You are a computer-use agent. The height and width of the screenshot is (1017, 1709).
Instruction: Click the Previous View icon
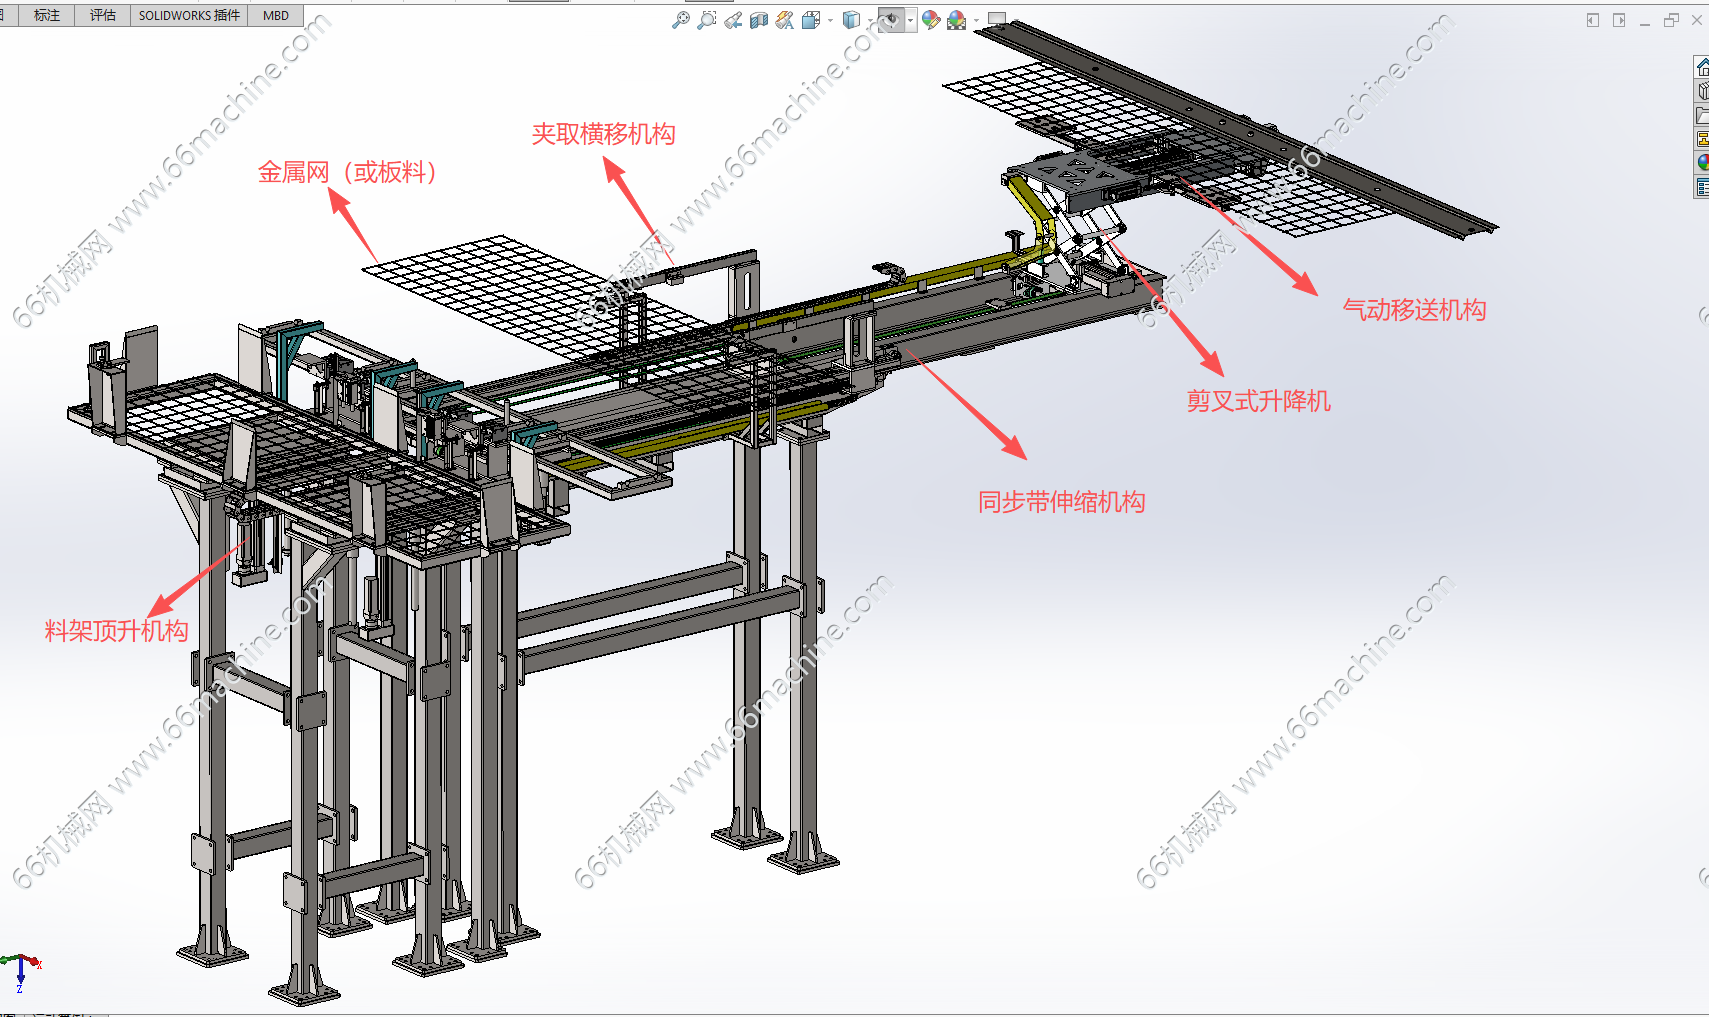[733, 20]
